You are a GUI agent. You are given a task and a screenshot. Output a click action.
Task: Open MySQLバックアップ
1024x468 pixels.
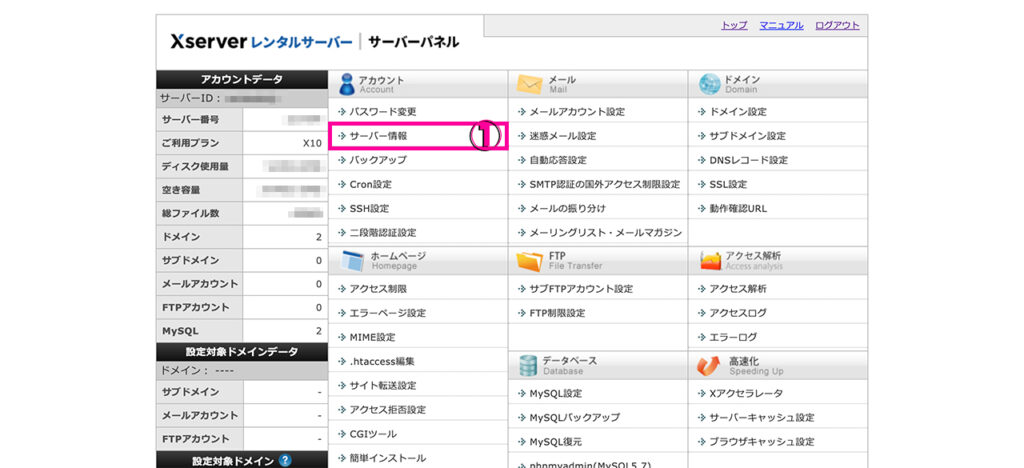[575, 417]
